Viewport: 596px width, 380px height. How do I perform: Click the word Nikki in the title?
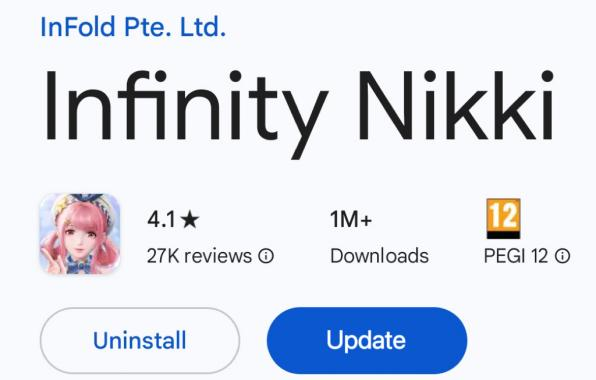(455, 105)
